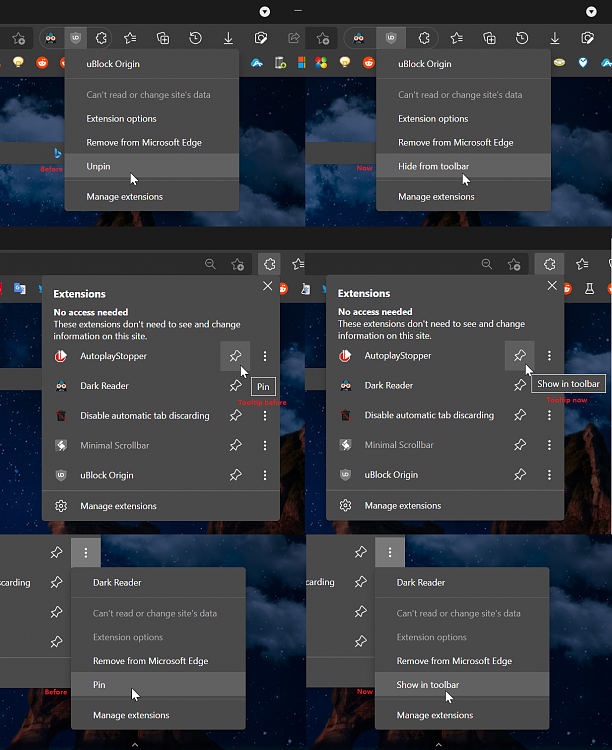Click Manage extensions gear row in Show in toolbar tooltip panel
The height and width of the screenshot is (750, 612).
445,506
